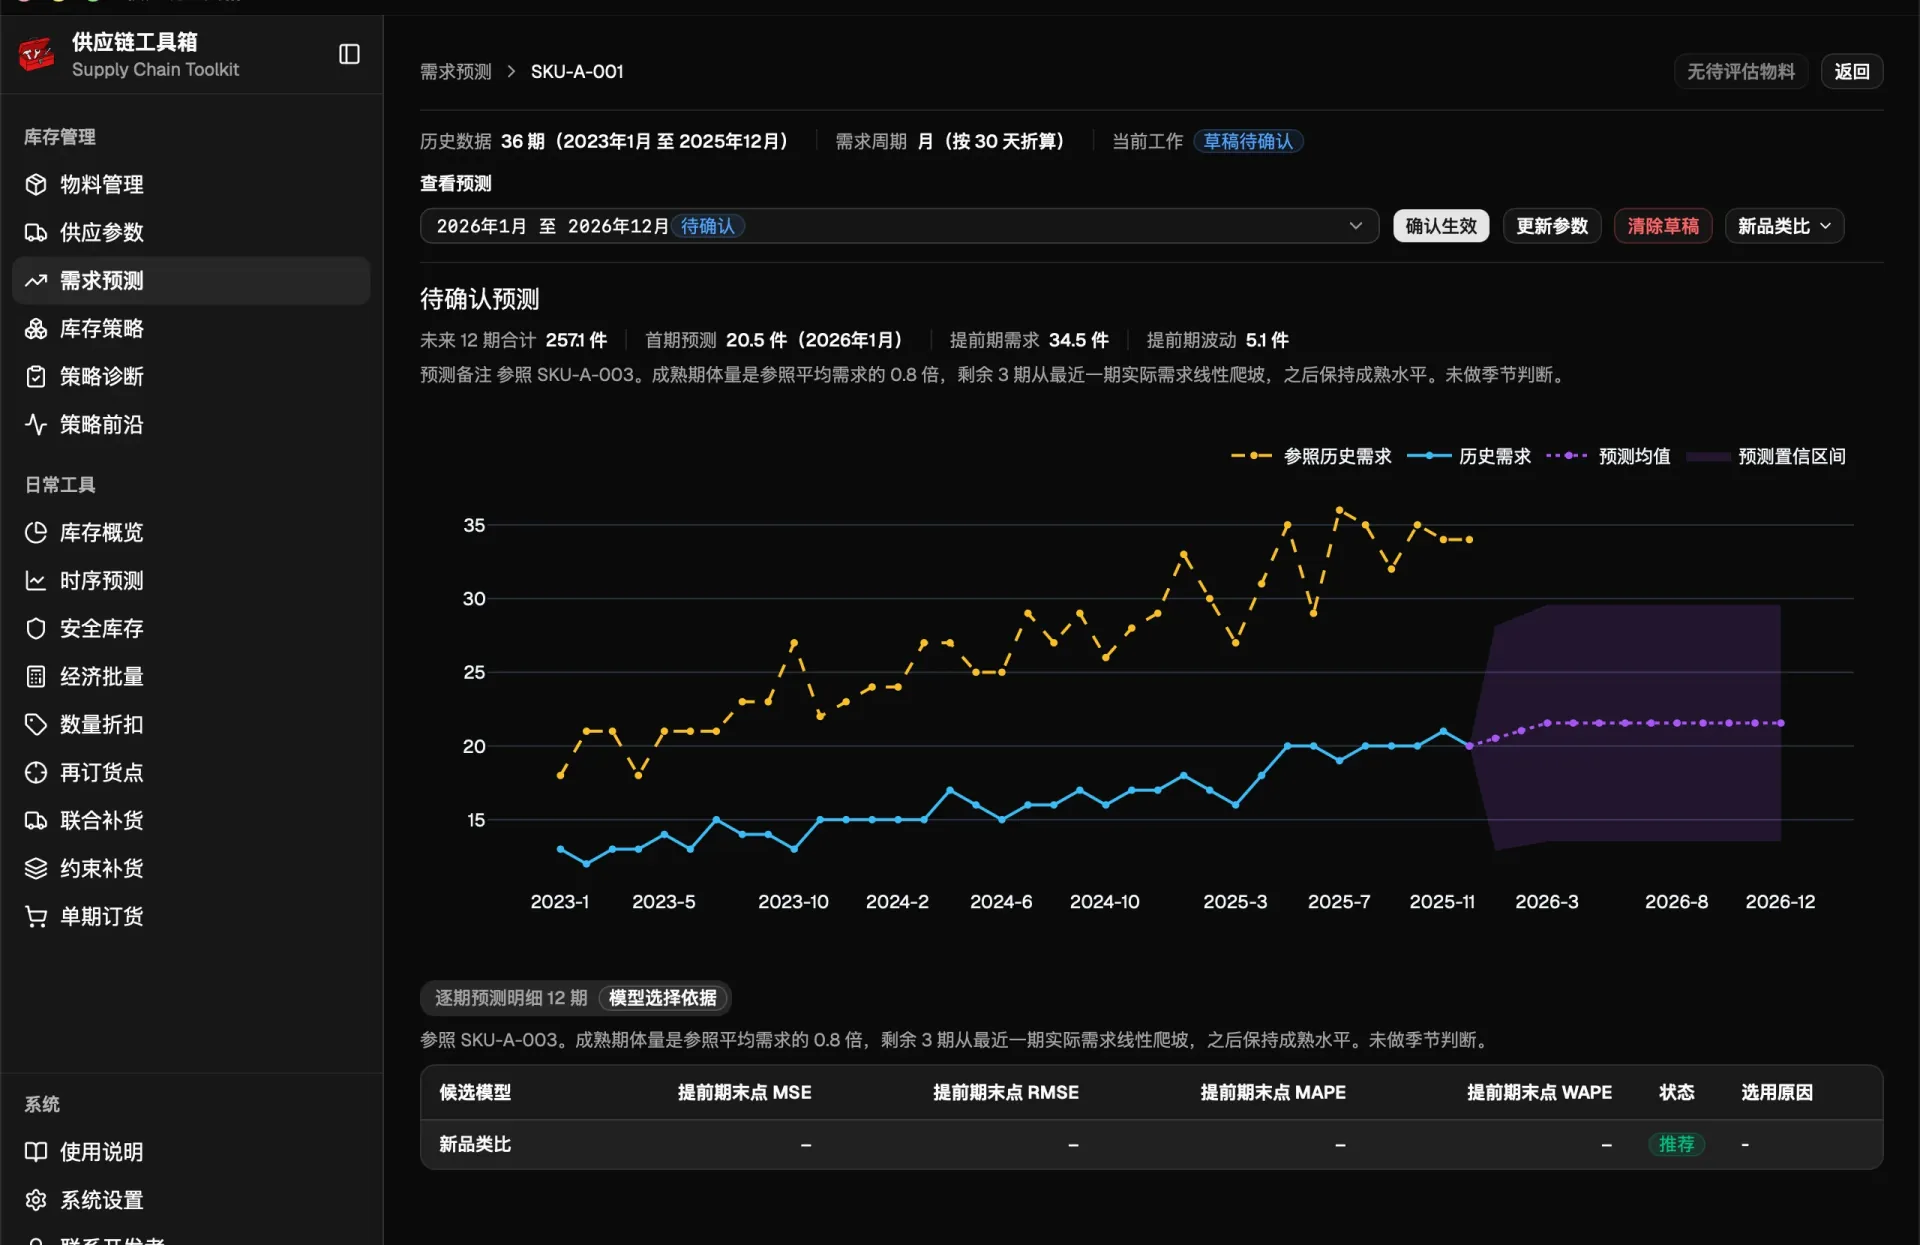
Task: Click 返回 button
Action: pos(1852,72)
